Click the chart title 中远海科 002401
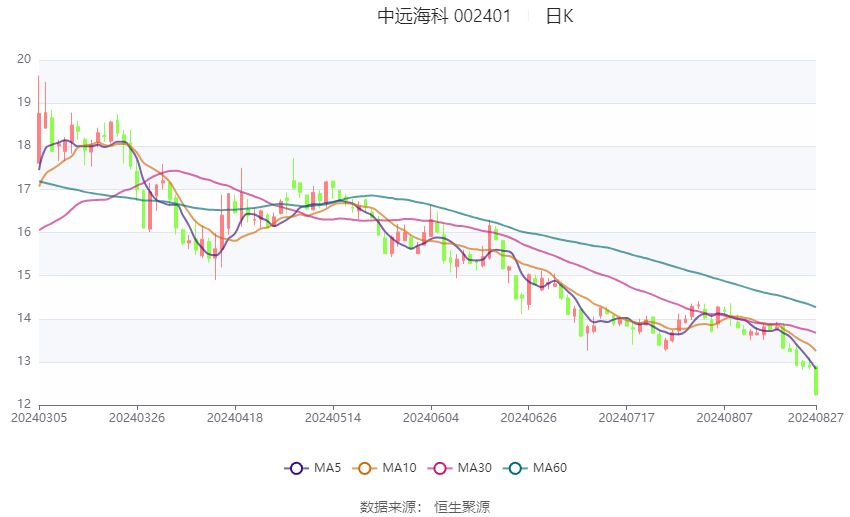This screenshot has width=850, height=517. click(444, 16)
